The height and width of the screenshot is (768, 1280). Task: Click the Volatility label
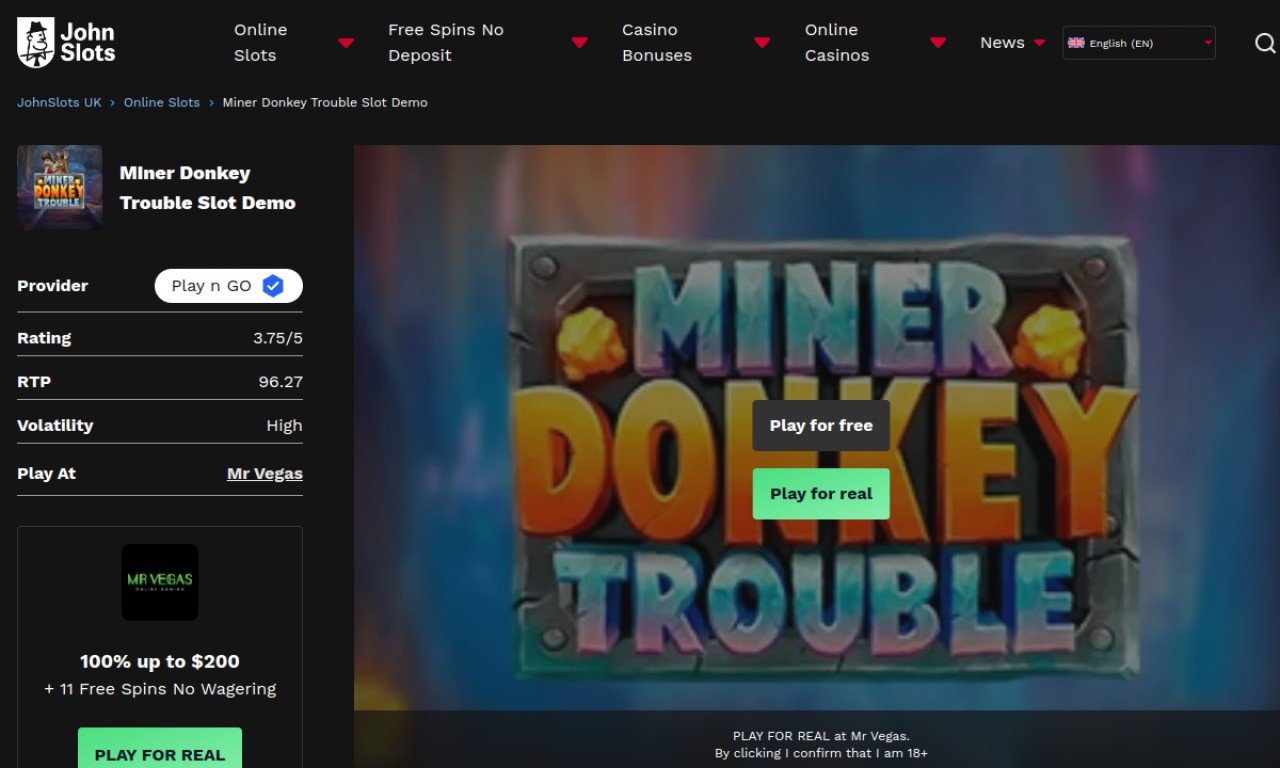[x=55, y=426]
